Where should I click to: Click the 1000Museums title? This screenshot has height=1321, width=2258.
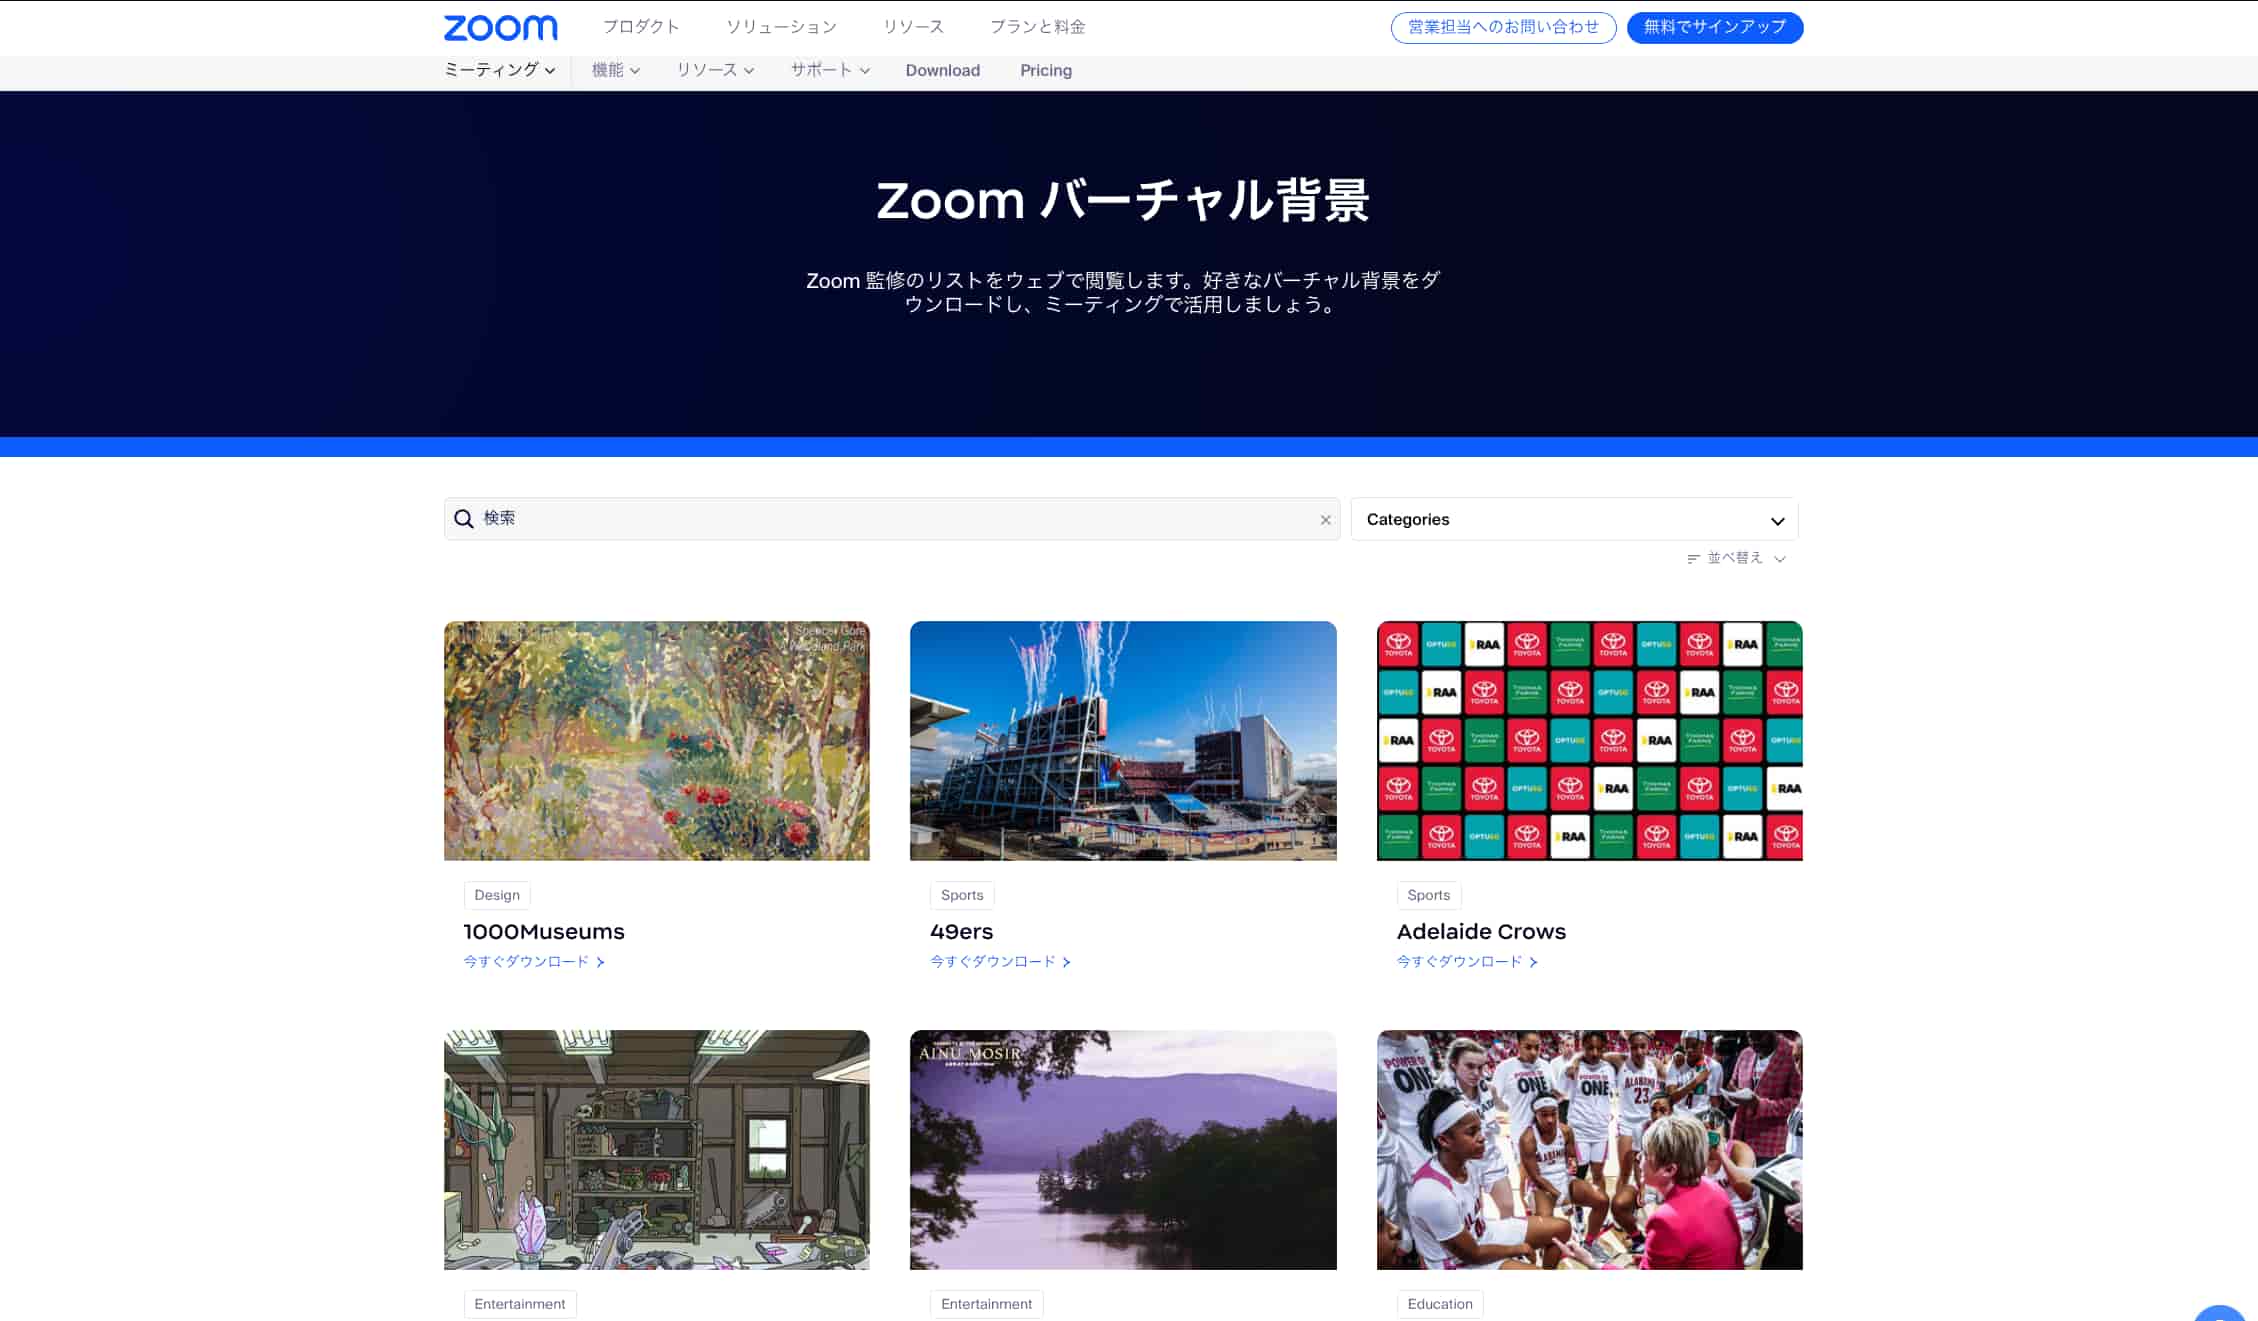click(544, 931)
